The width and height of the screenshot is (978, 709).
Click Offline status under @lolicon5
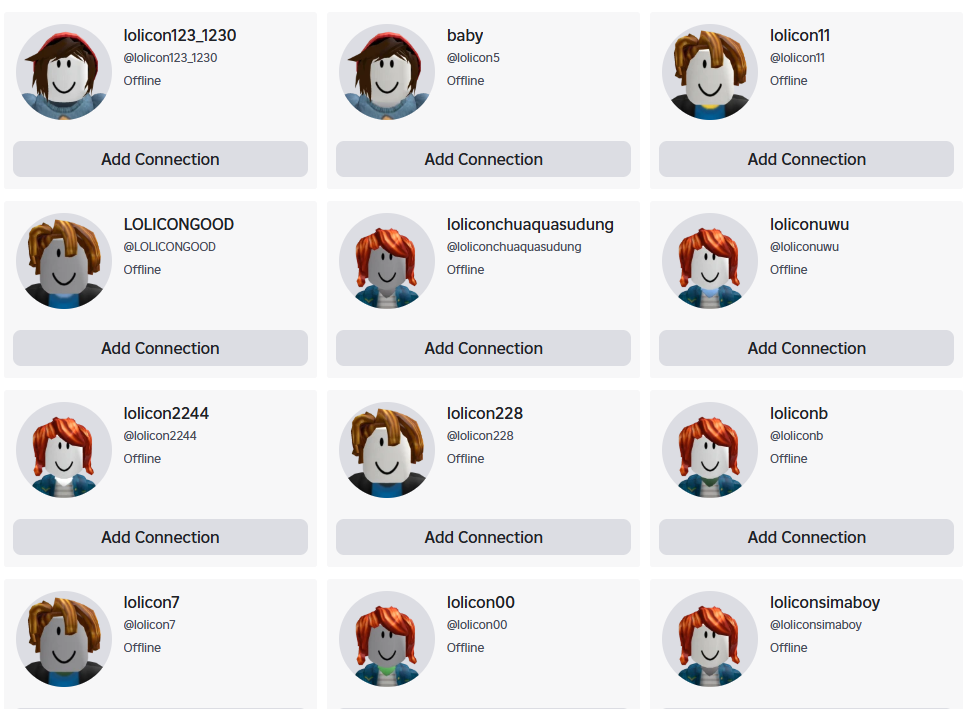pos(465,80)
